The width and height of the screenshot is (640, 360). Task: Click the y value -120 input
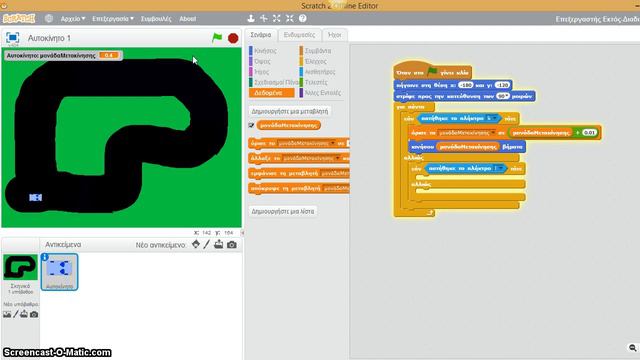pyautogui.click(x=502, y=85)
